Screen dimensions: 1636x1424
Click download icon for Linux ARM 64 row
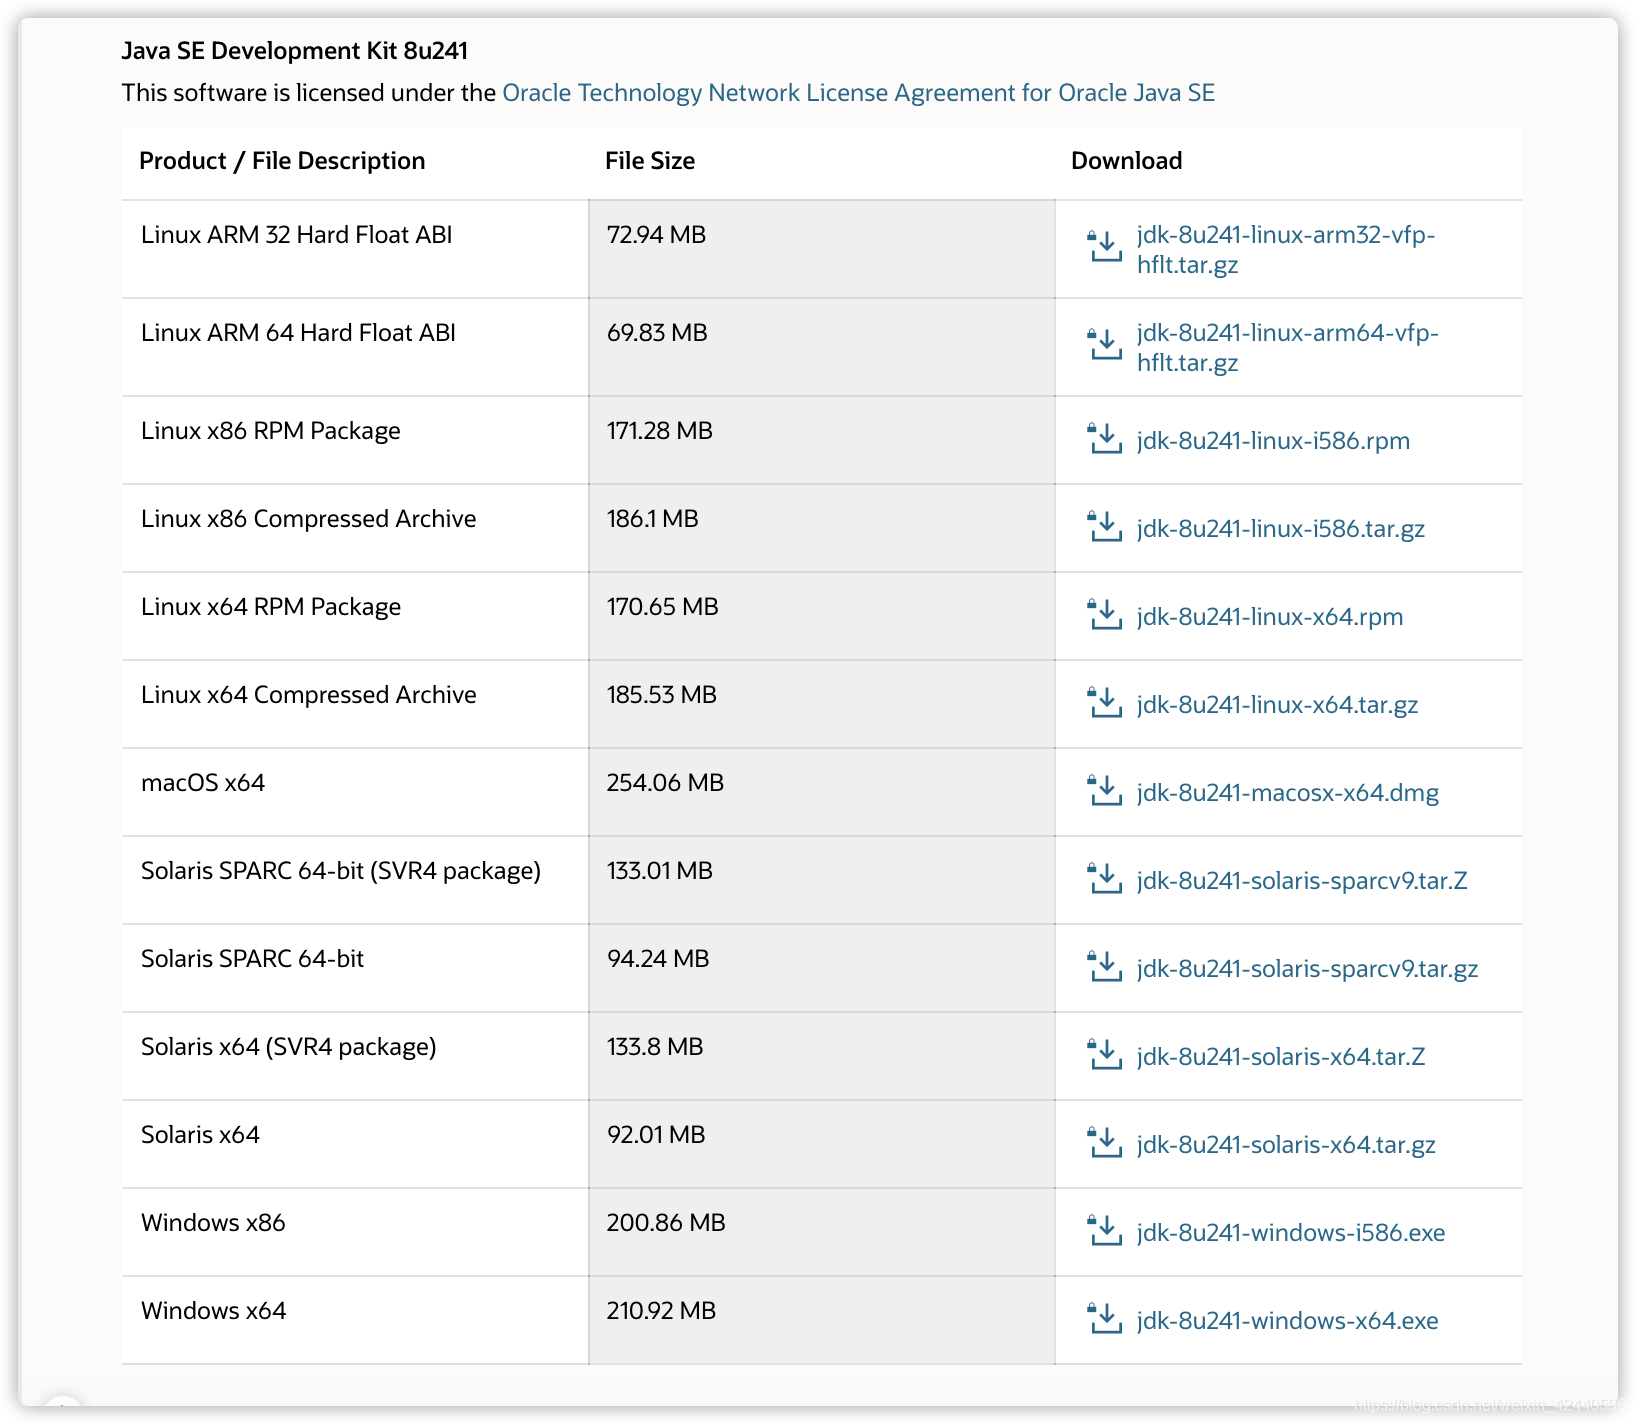click(1105, 344)
